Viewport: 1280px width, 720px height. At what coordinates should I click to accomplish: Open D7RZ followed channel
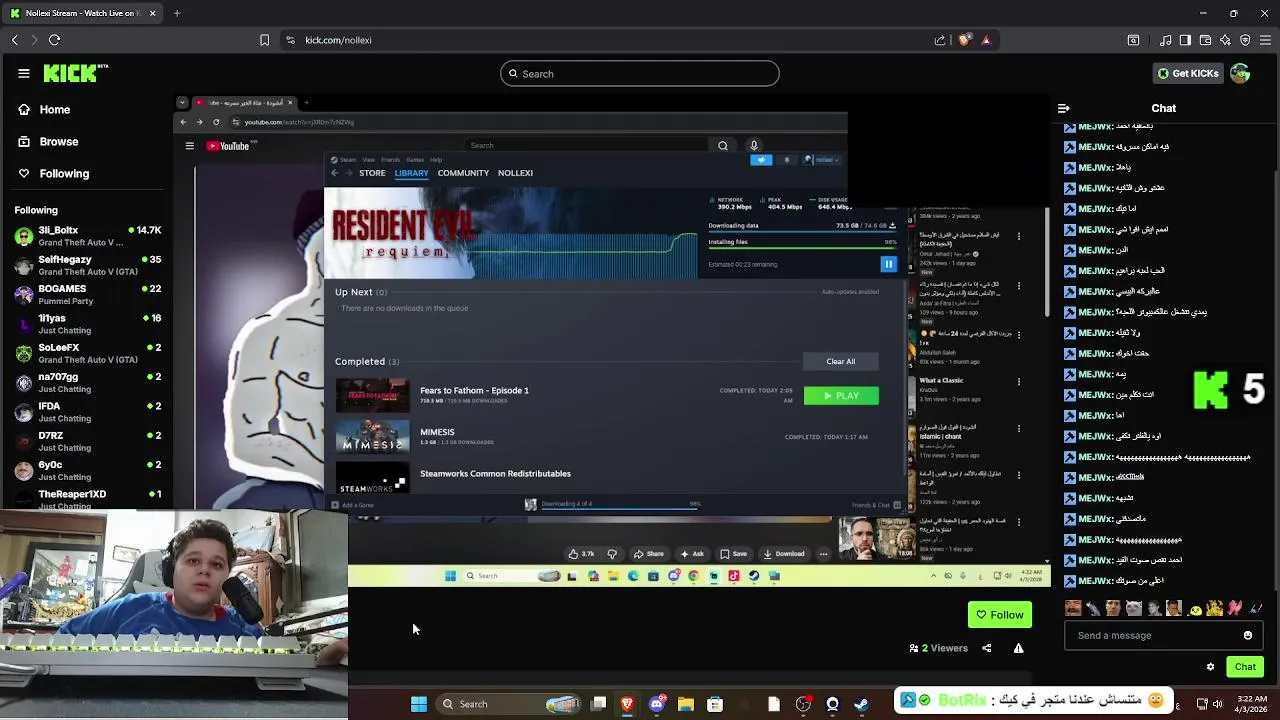[x=88, y=441]
